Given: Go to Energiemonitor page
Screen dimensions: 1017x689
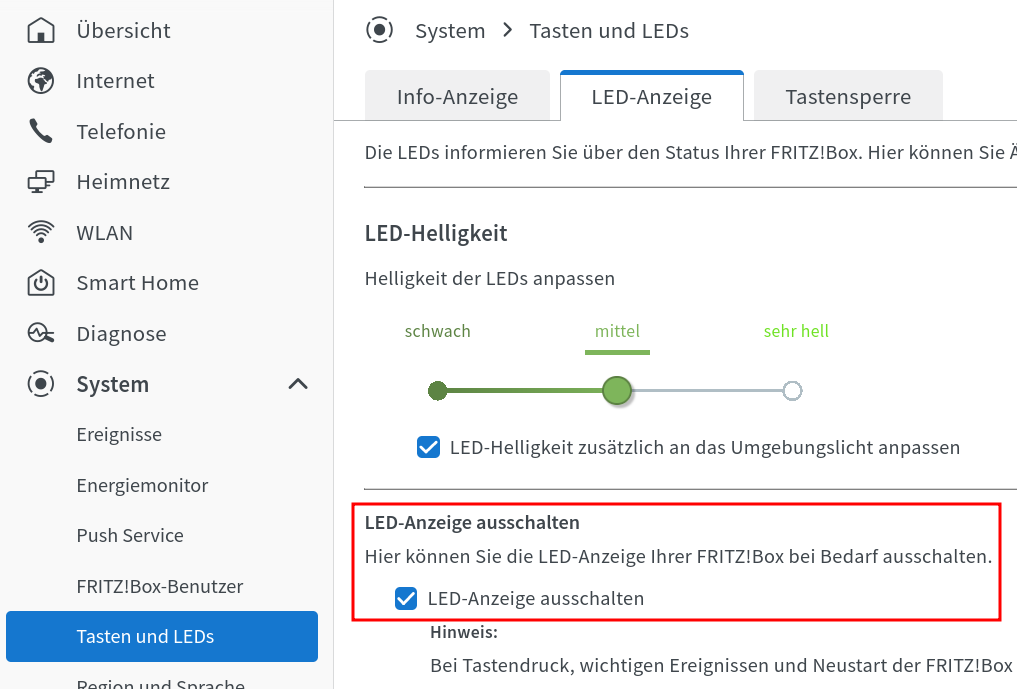Looking at the screenshot, I should click(x=142, y=486).
